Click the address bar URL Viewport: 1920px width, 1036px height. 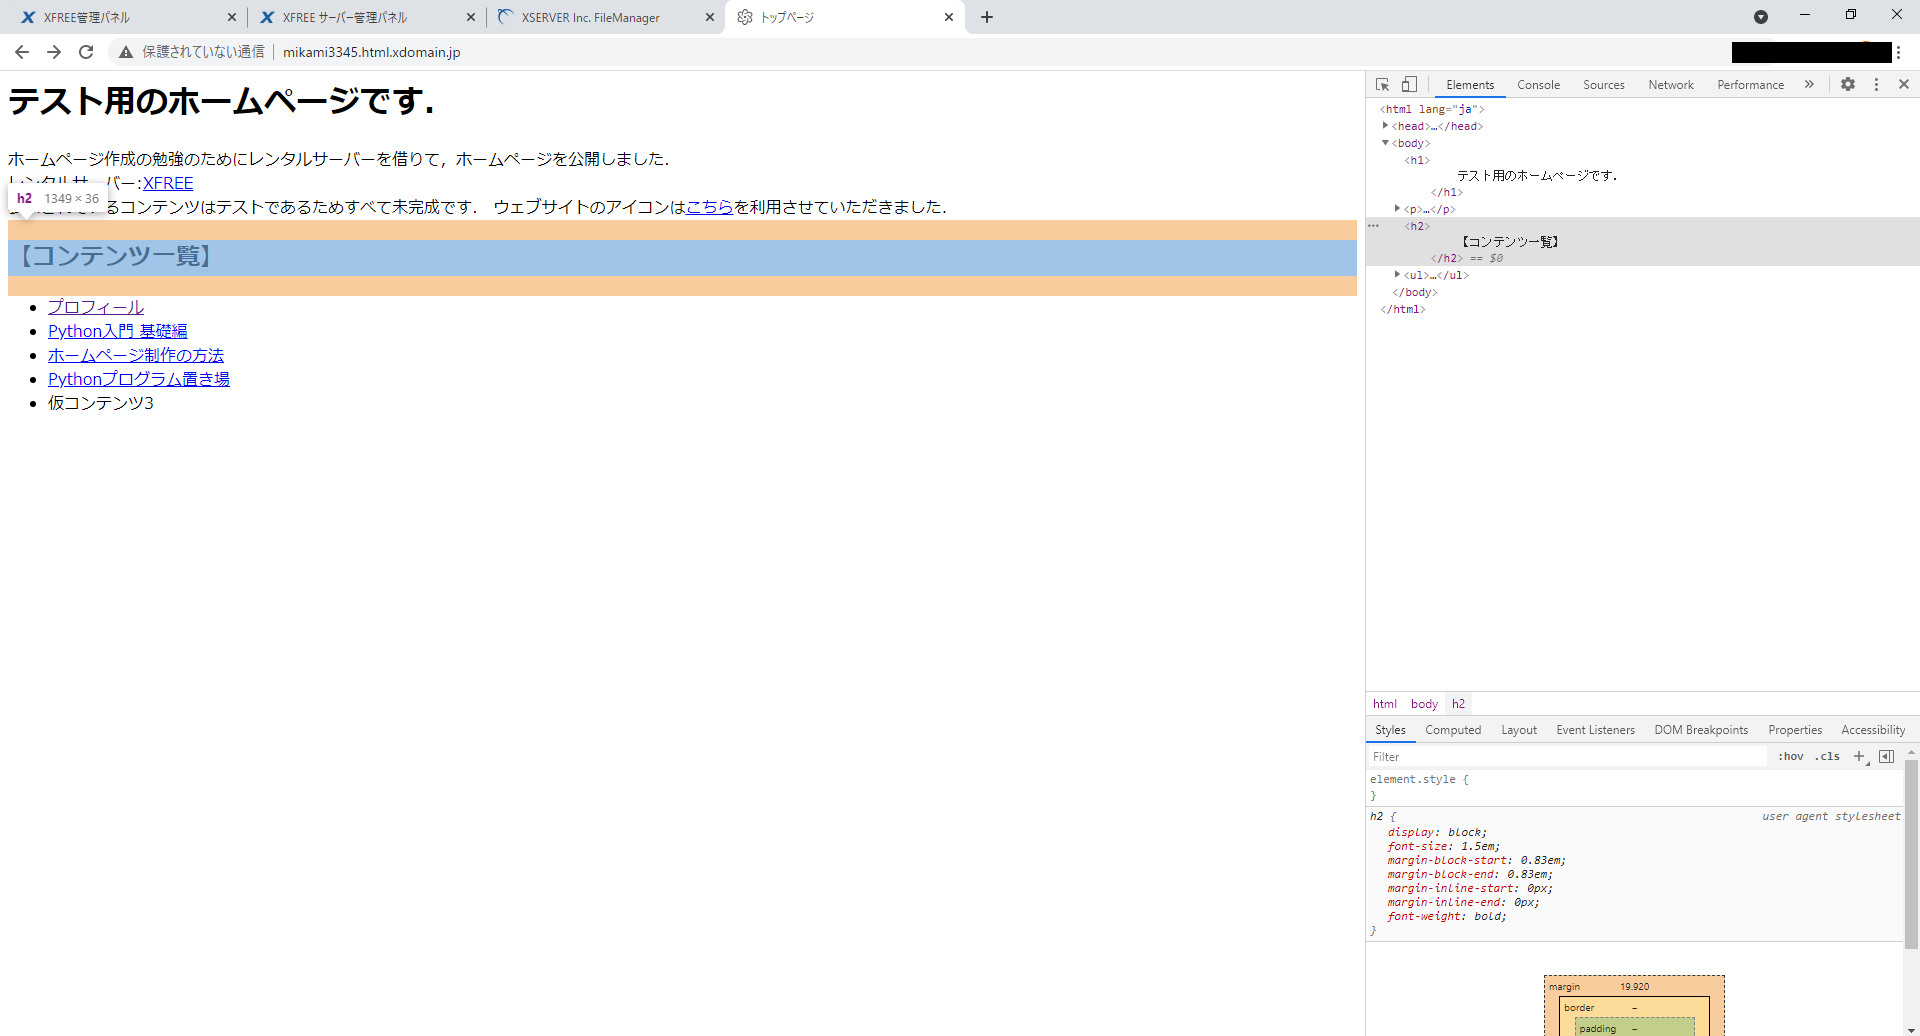(371, 52)
